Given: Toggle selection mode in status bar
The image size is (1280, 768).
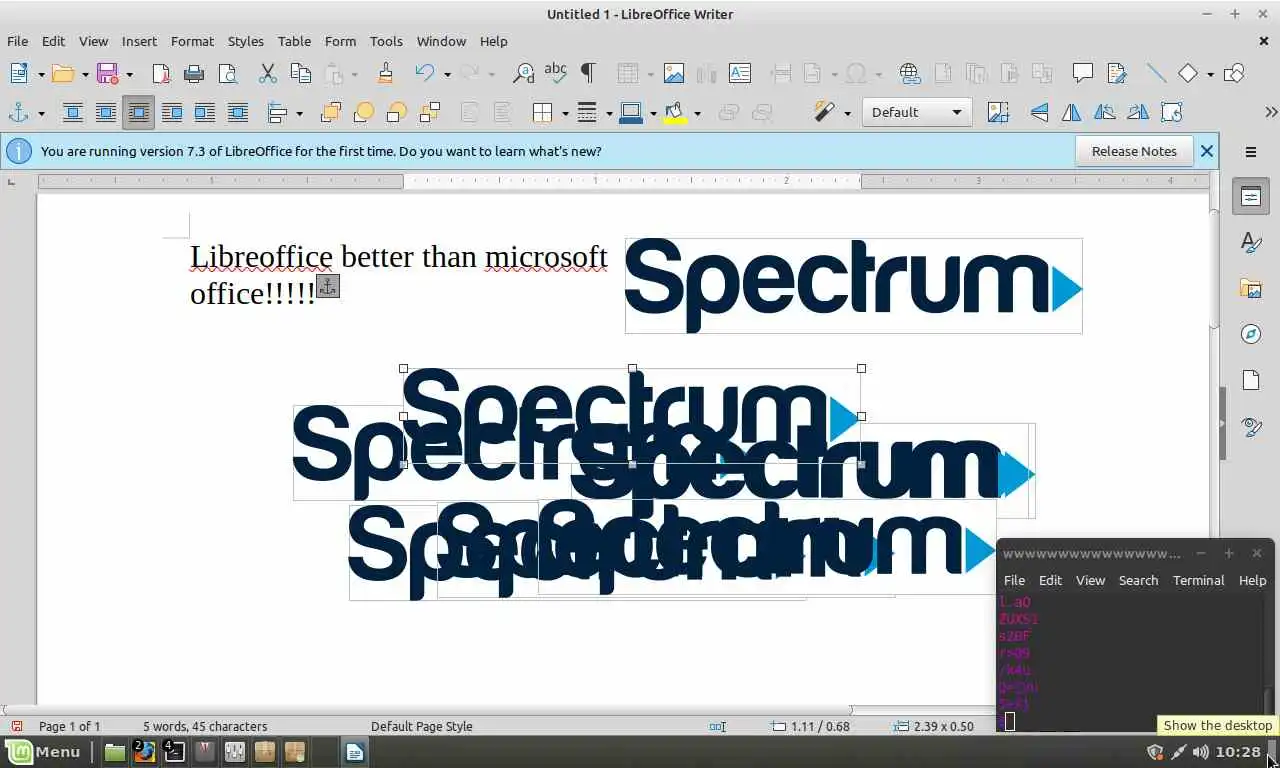Looking at the screenshot, I should [x=718, y=726].
